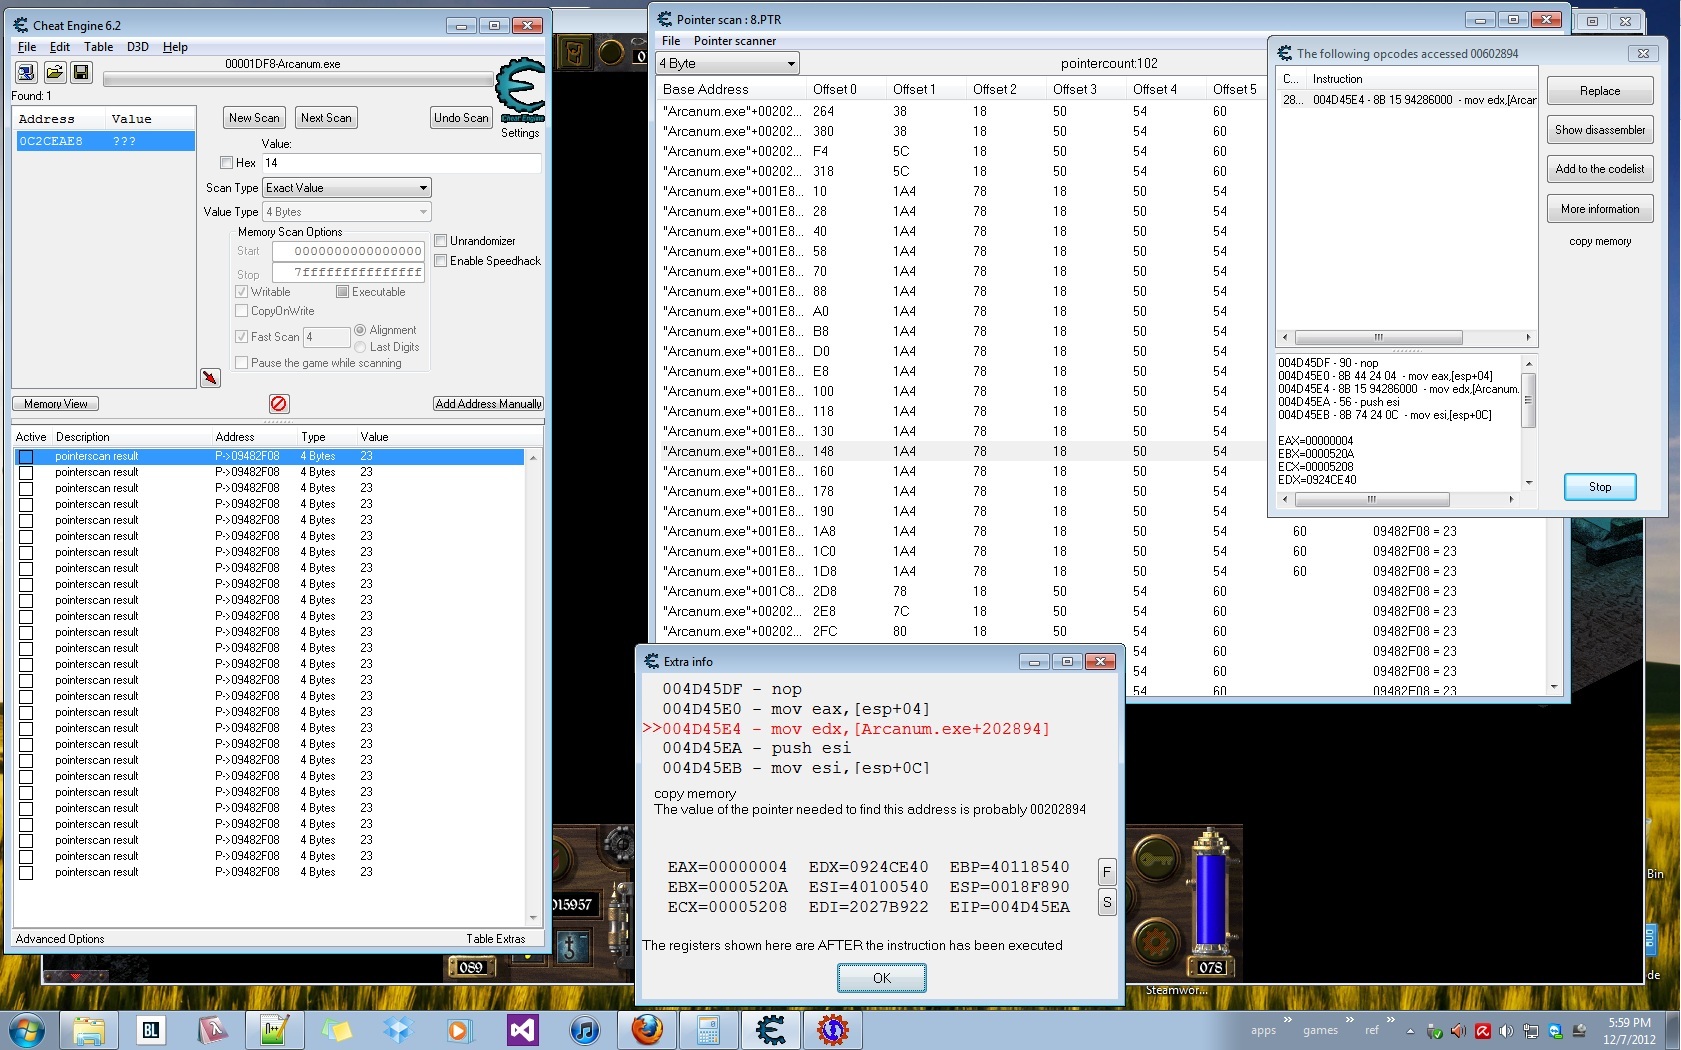Click the Show disassembler button
The height and width of the screenshot is (1050, 1681).
pos(1600,130)
